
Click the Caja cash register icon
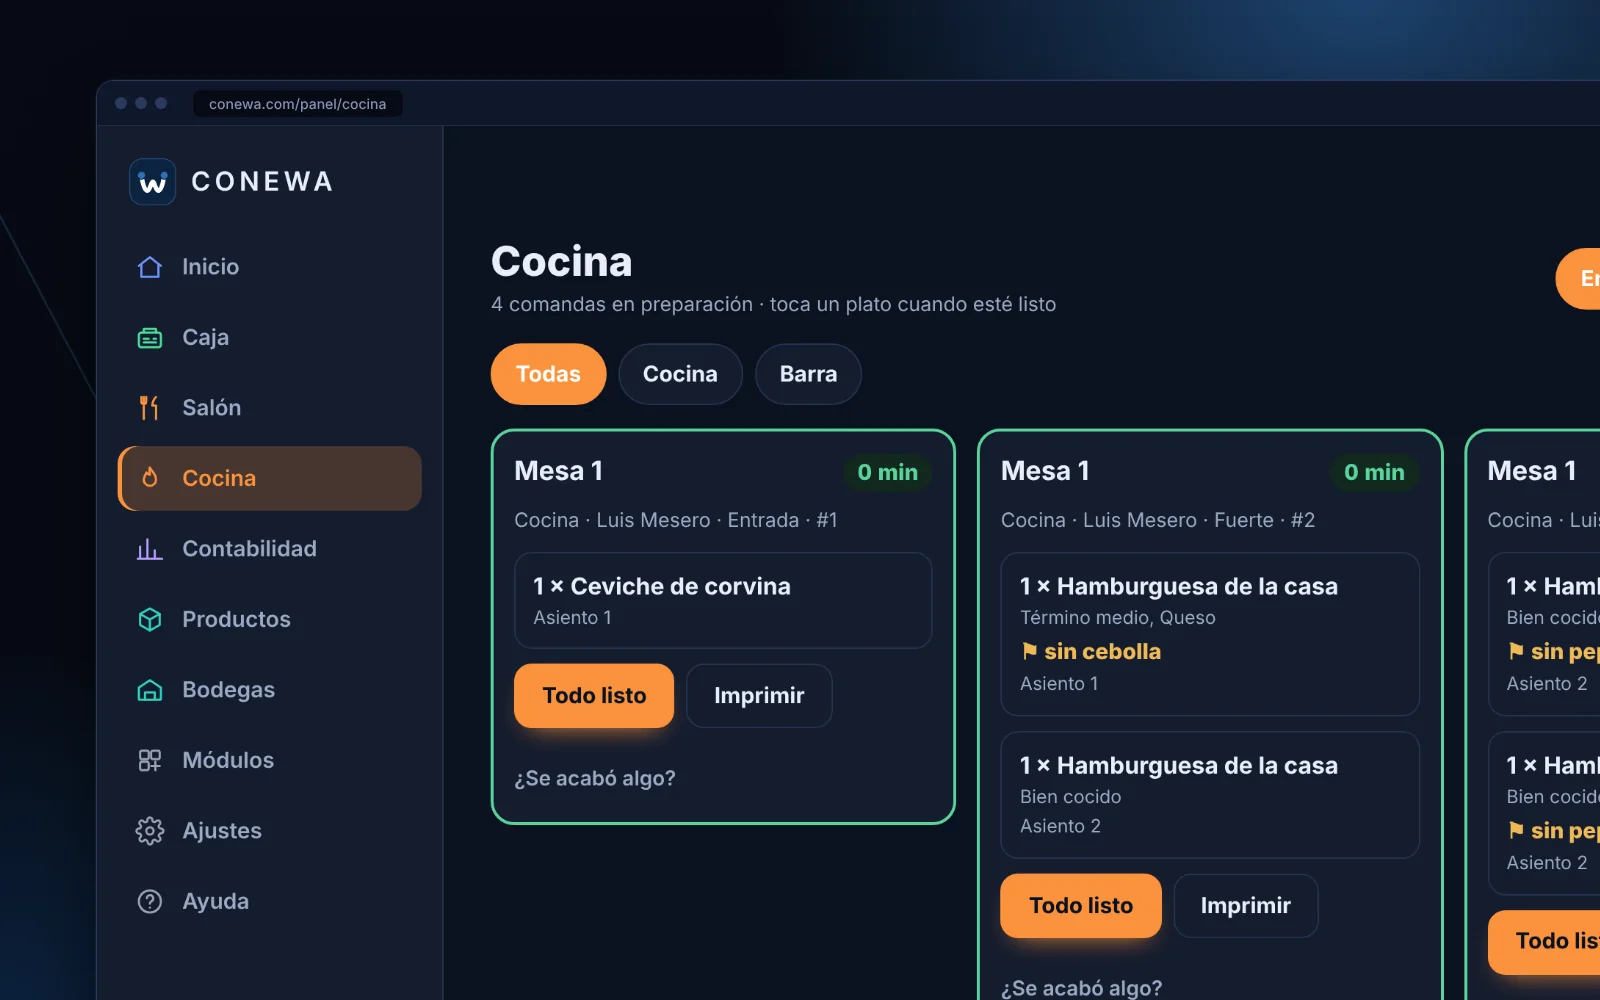(150, 338)
